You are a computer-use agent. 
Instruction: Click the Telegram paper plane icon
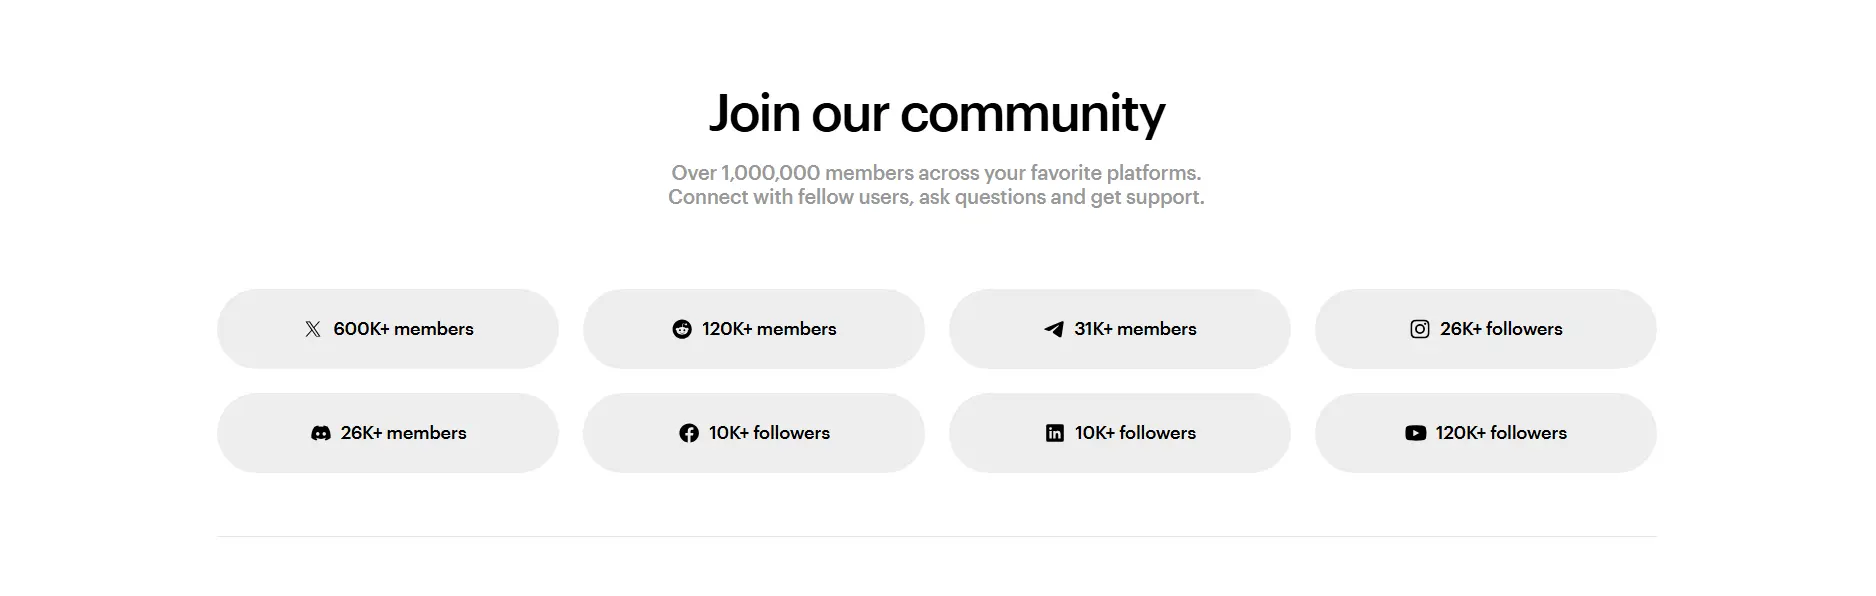tap(1054, 329)
